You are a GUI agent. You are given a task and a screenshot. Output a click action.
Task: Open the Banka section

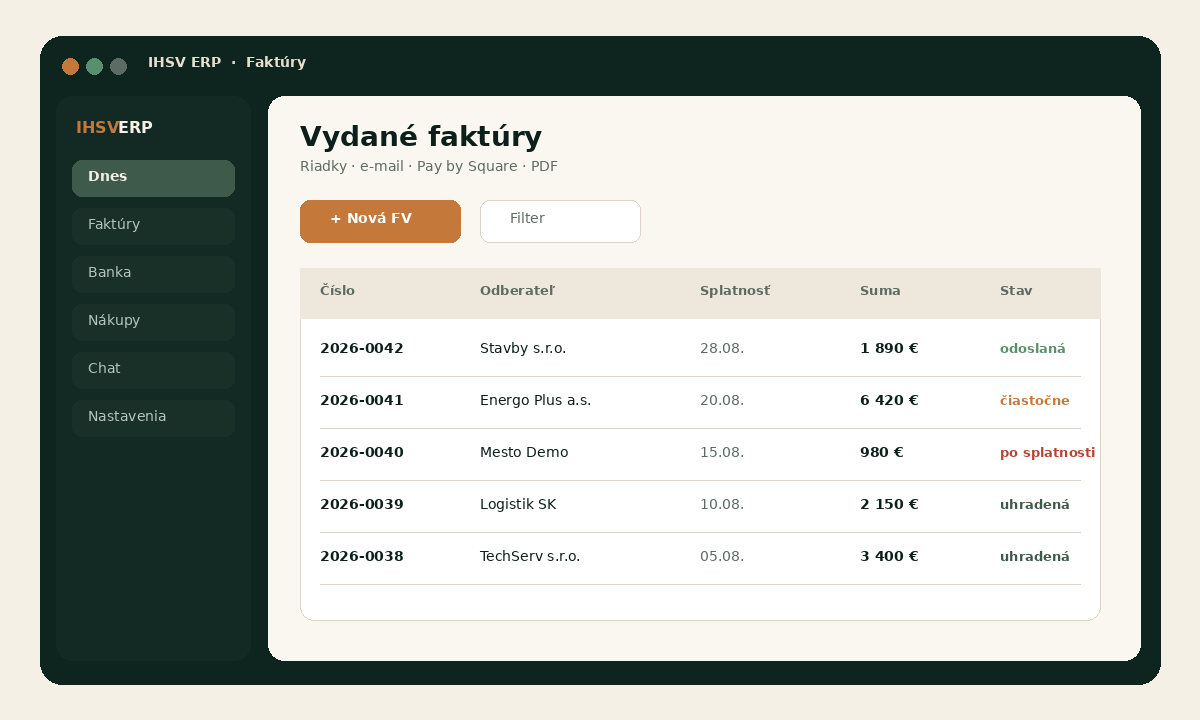point(153,274)
